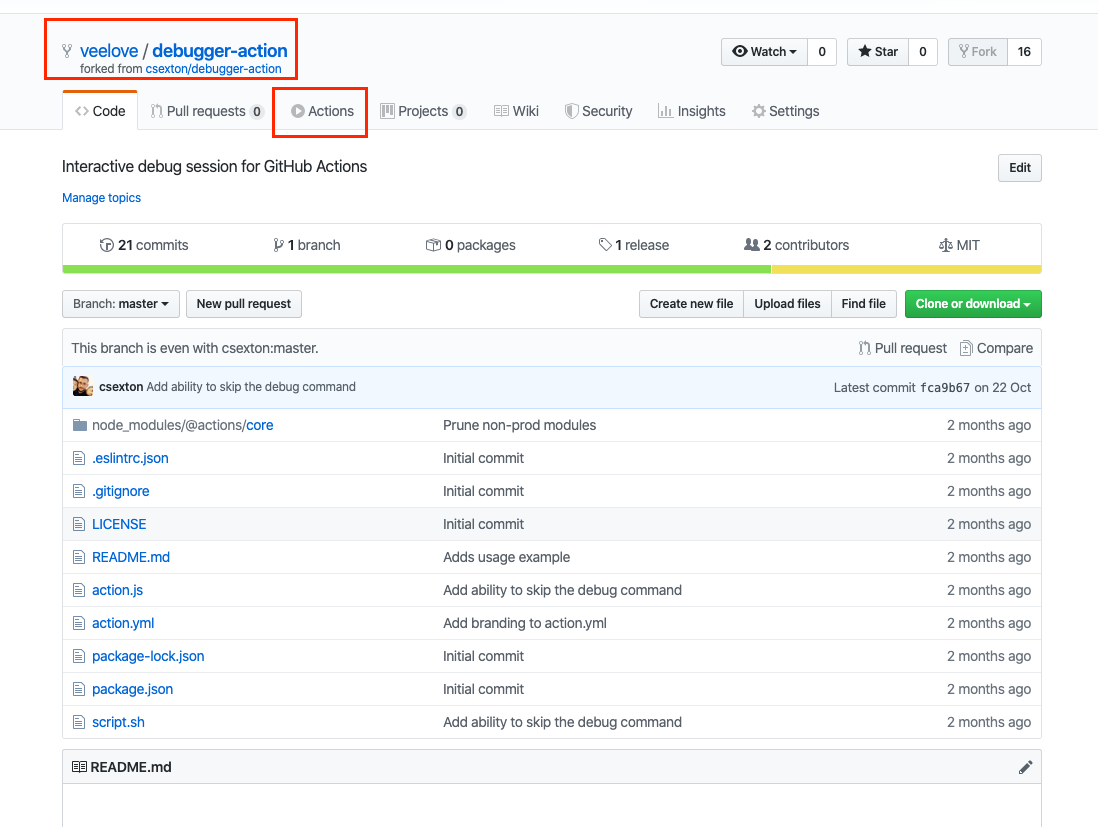Image resolution: width=1098 pixels, height=827 pixels.
Task: Click the fork count 16
Action: pyautogui.click(x=1024, y=52)
